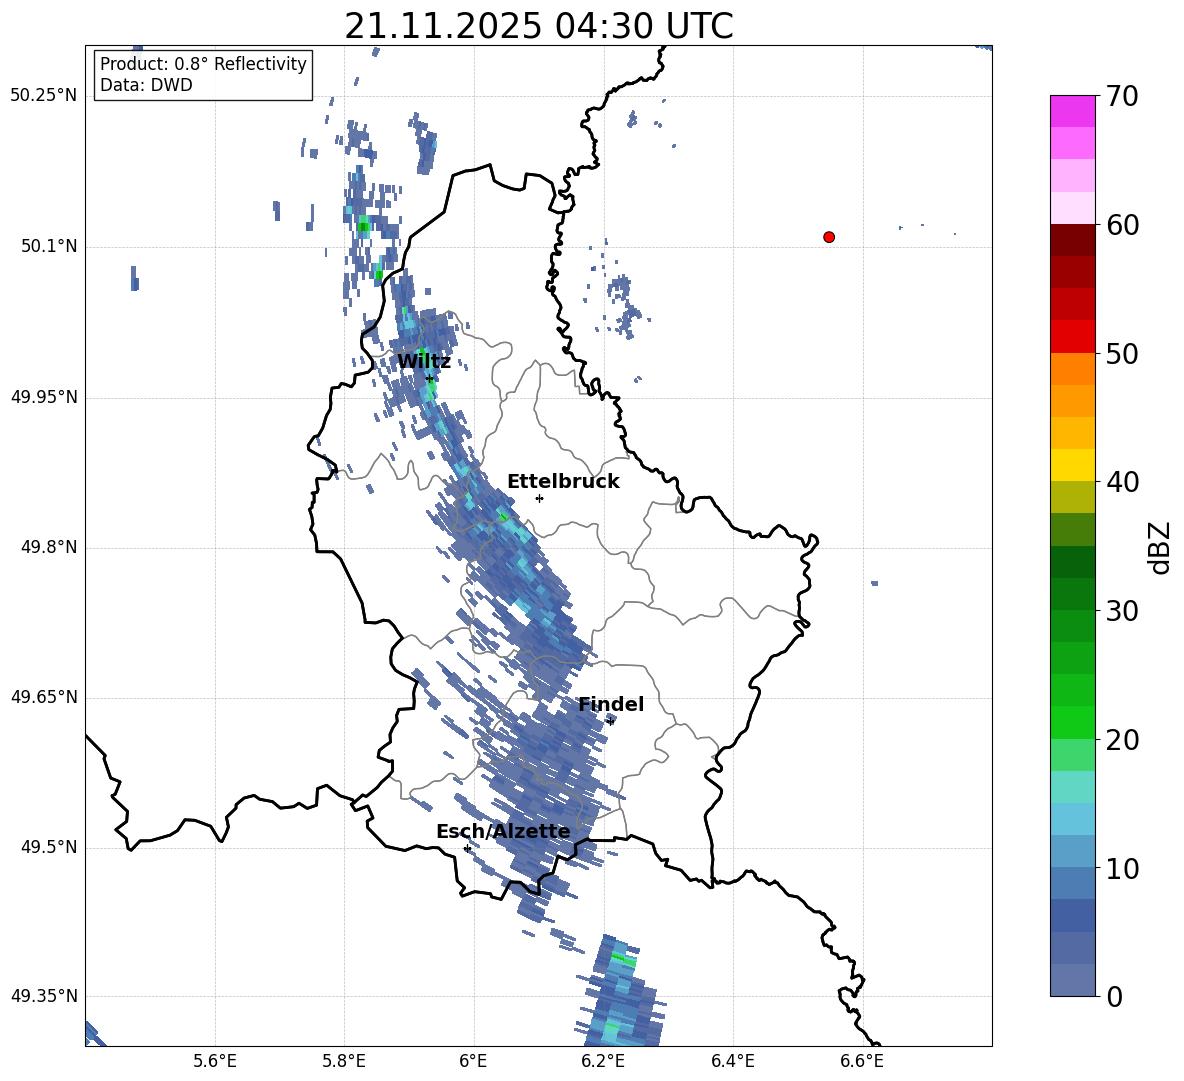The image size is (1184, 1081).
Task: Click the Findel cross marker
Action: click(610, 722)
